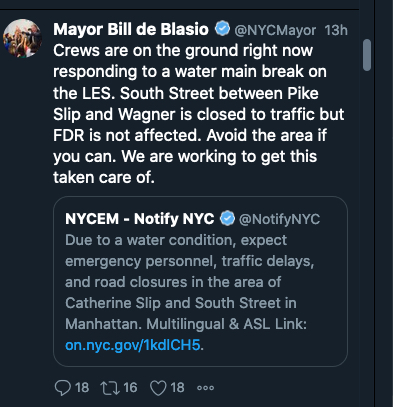Click the reply count of 18
This screenshot has width=393, height=407.
[x=82, y=388]
